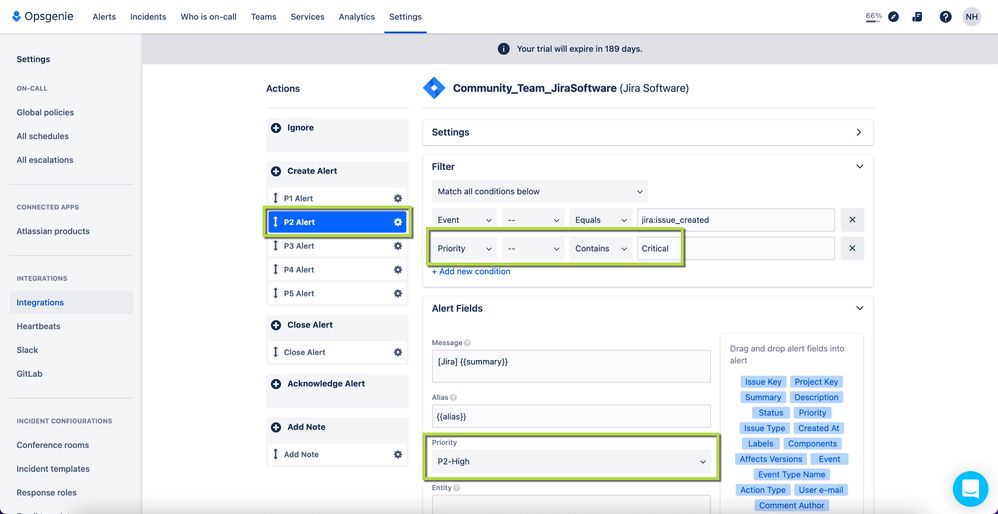The image size is (998, 514).
Task: Open the notifications feed icon
Action: 917,17
